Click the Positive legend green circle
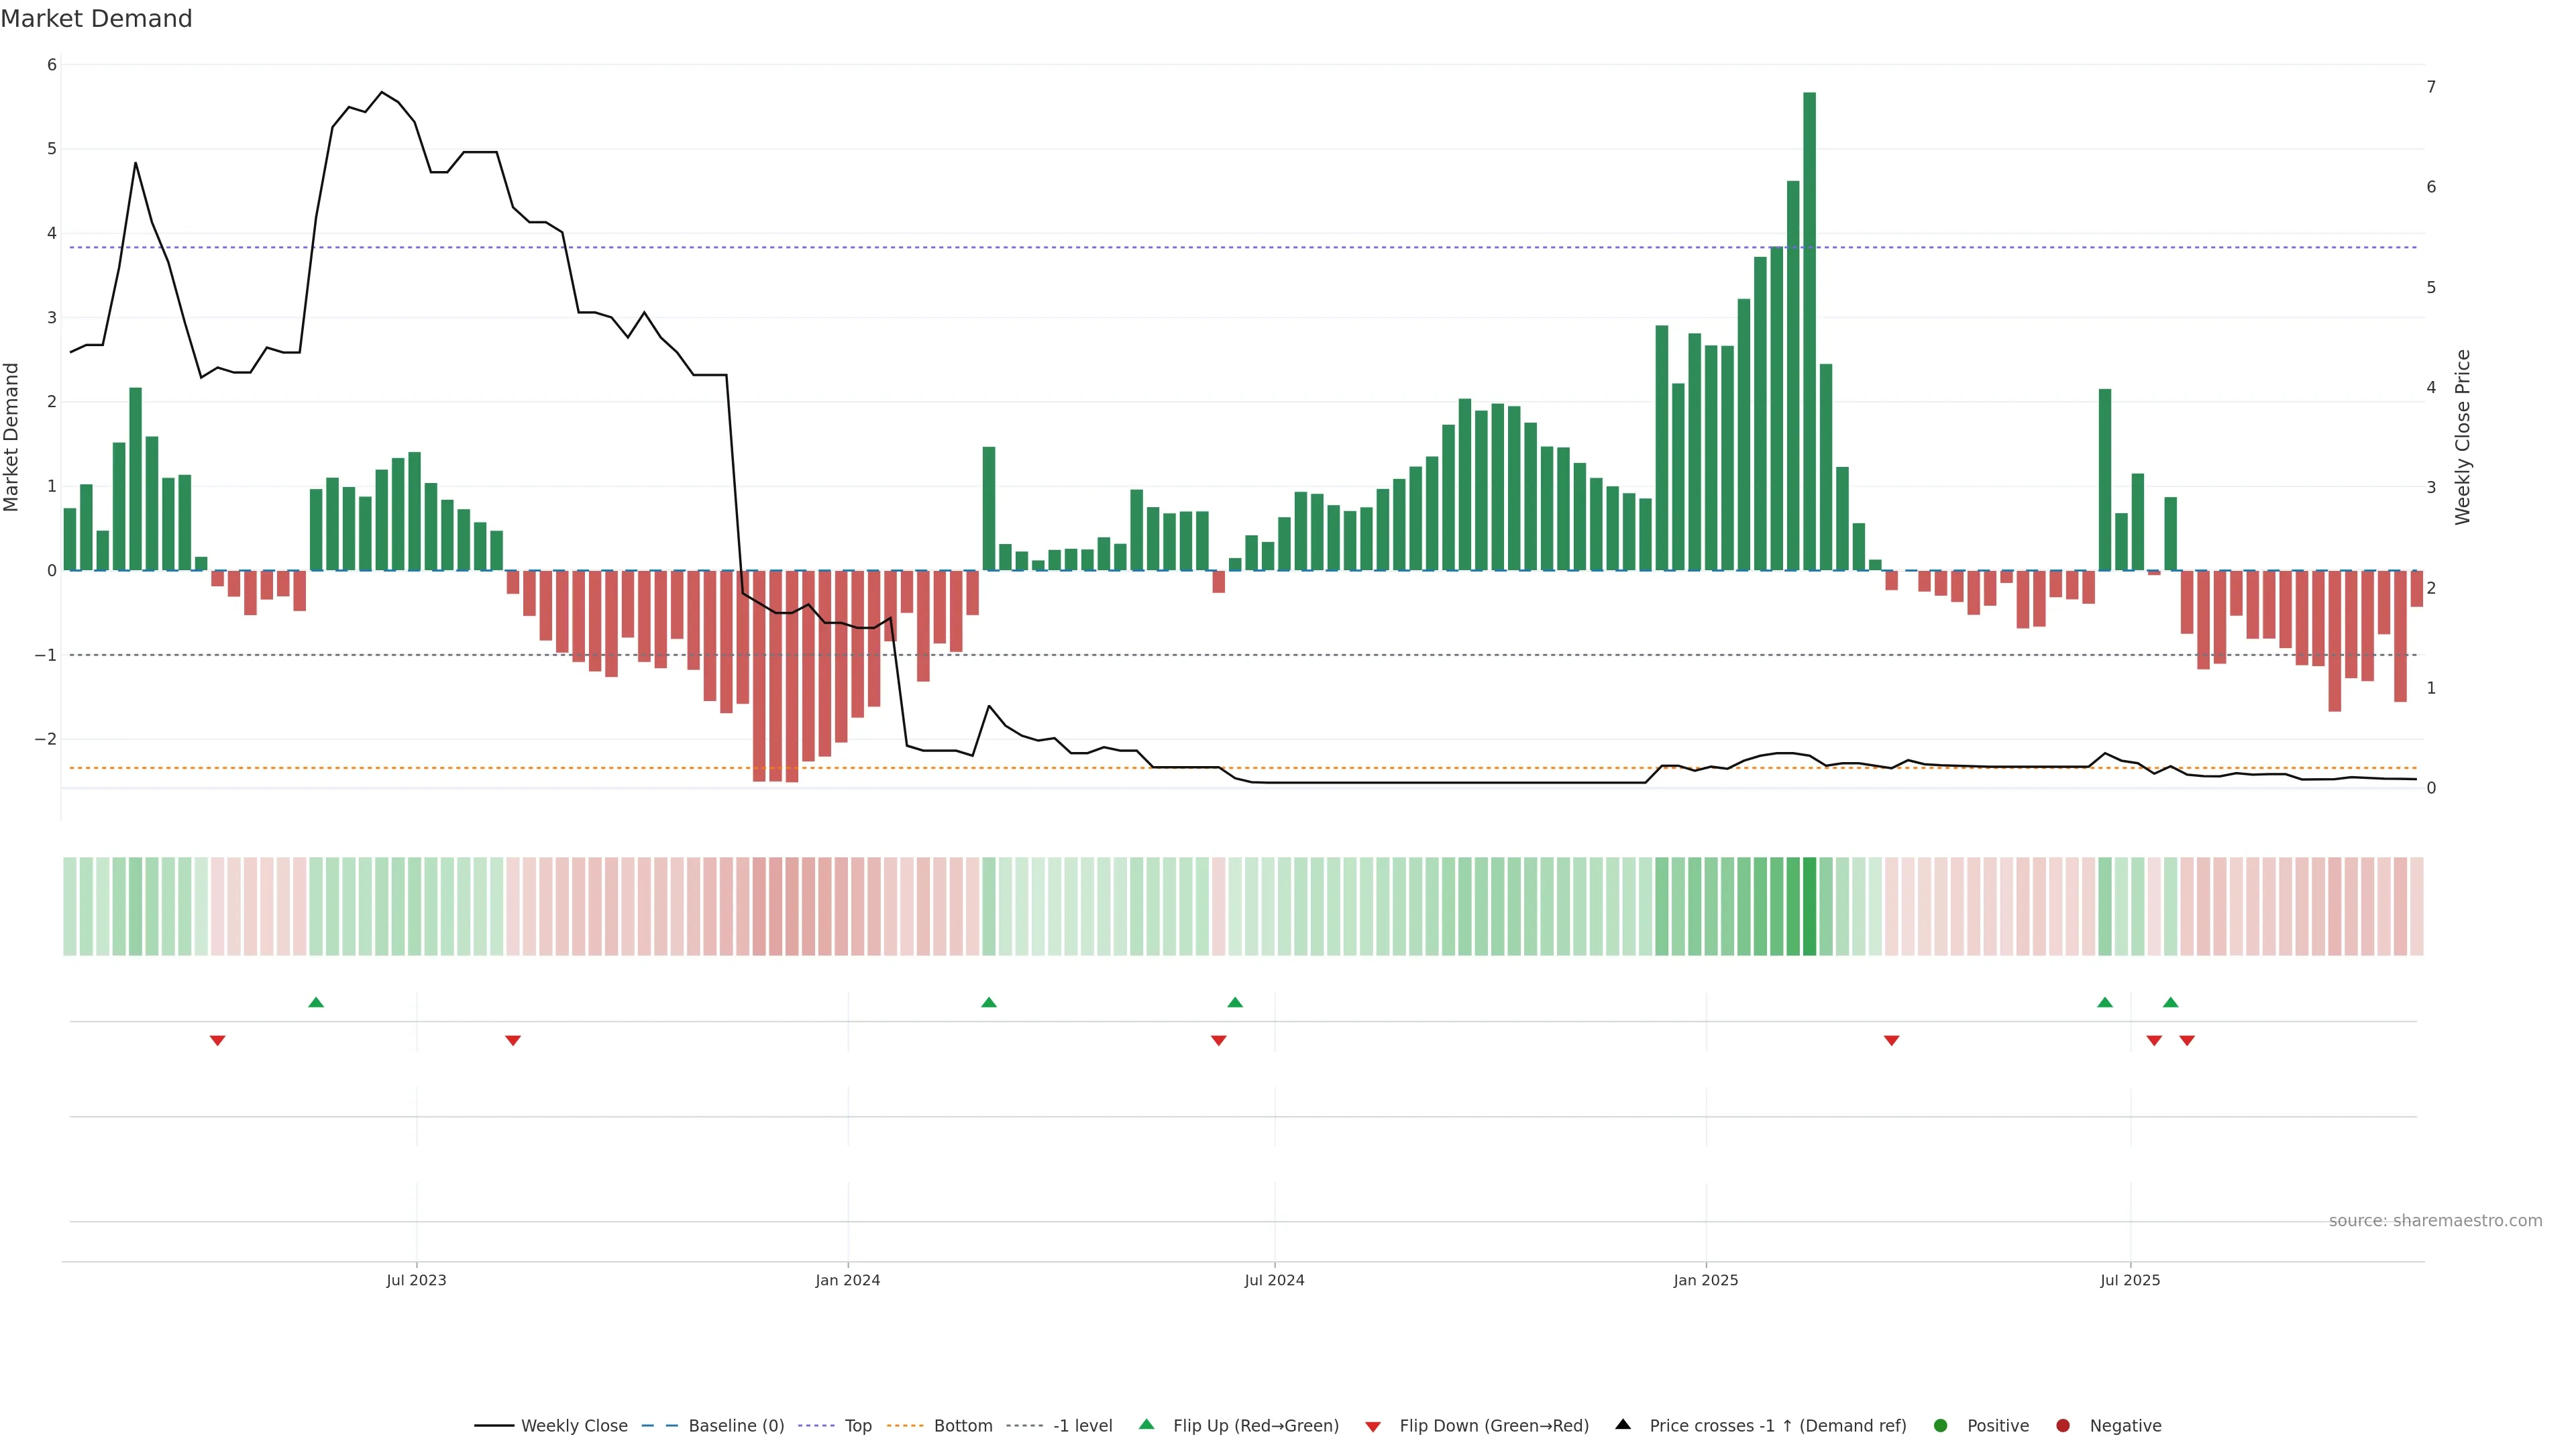2576x1449 pixels. point(1941,1426)
